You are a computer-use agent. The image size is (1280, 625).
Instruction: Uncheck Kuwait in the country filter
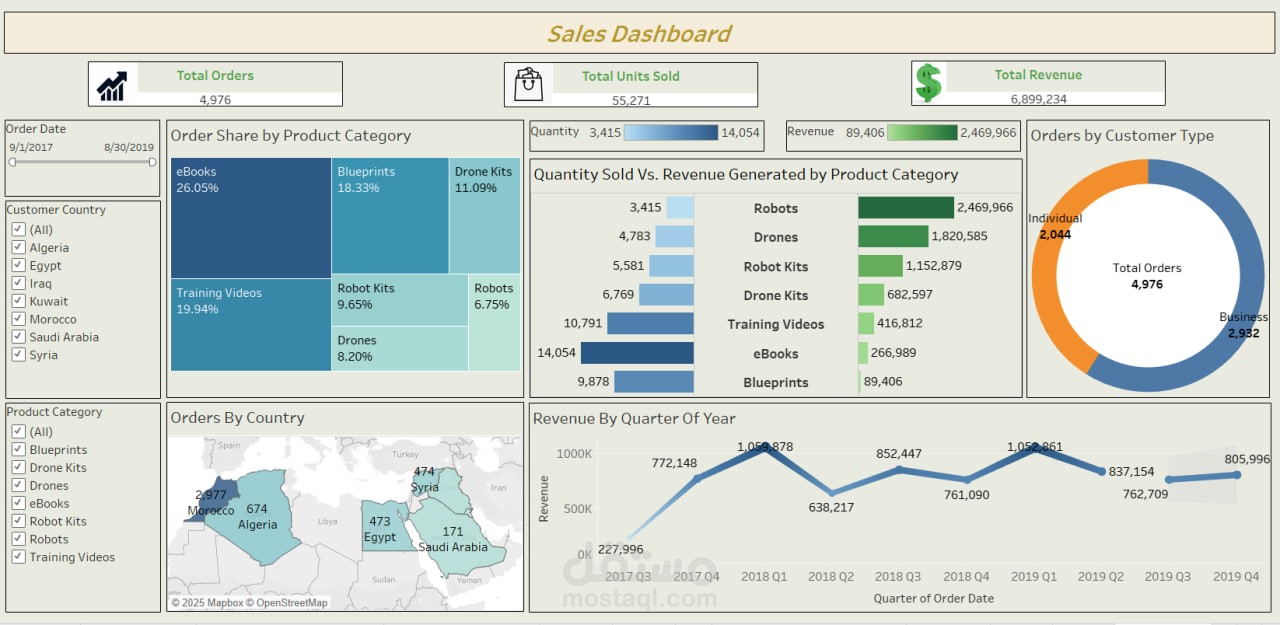tap(18, 301)
